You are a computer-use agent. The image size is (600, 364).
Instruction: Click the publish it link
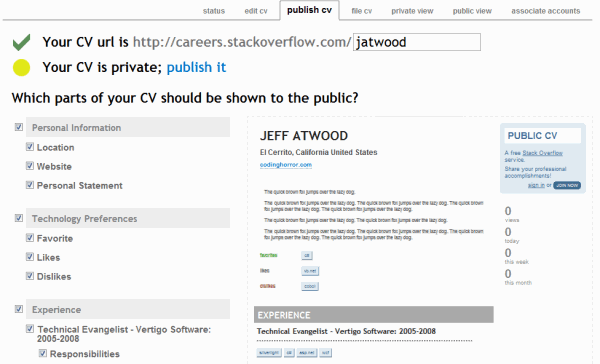coord(196,67)
